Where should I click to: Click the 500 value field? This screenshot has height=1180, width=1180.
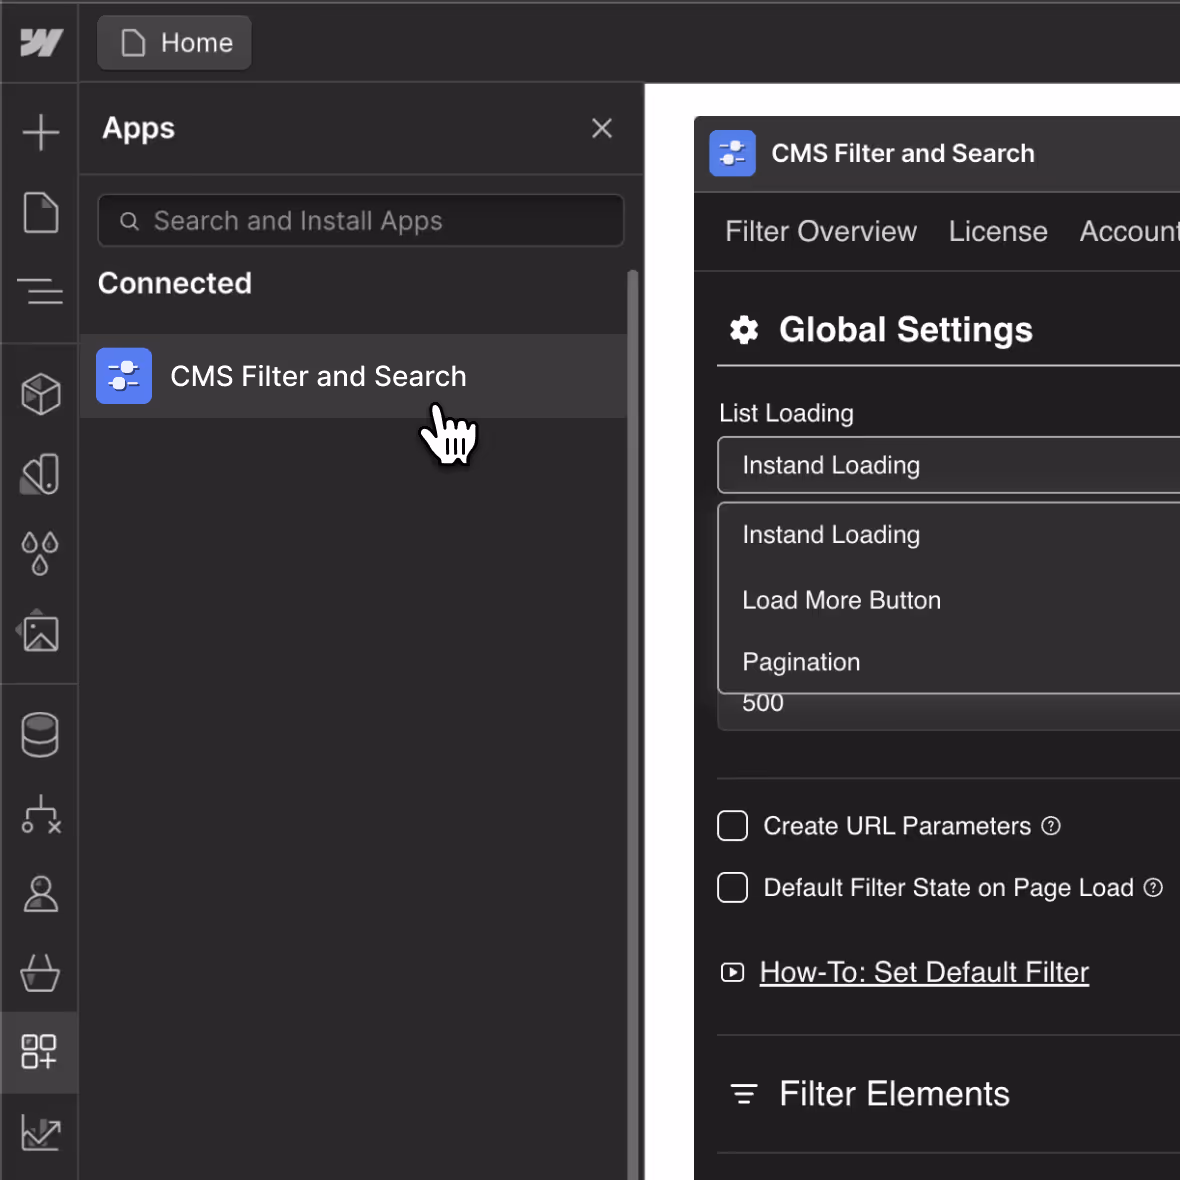pos(949,710)
